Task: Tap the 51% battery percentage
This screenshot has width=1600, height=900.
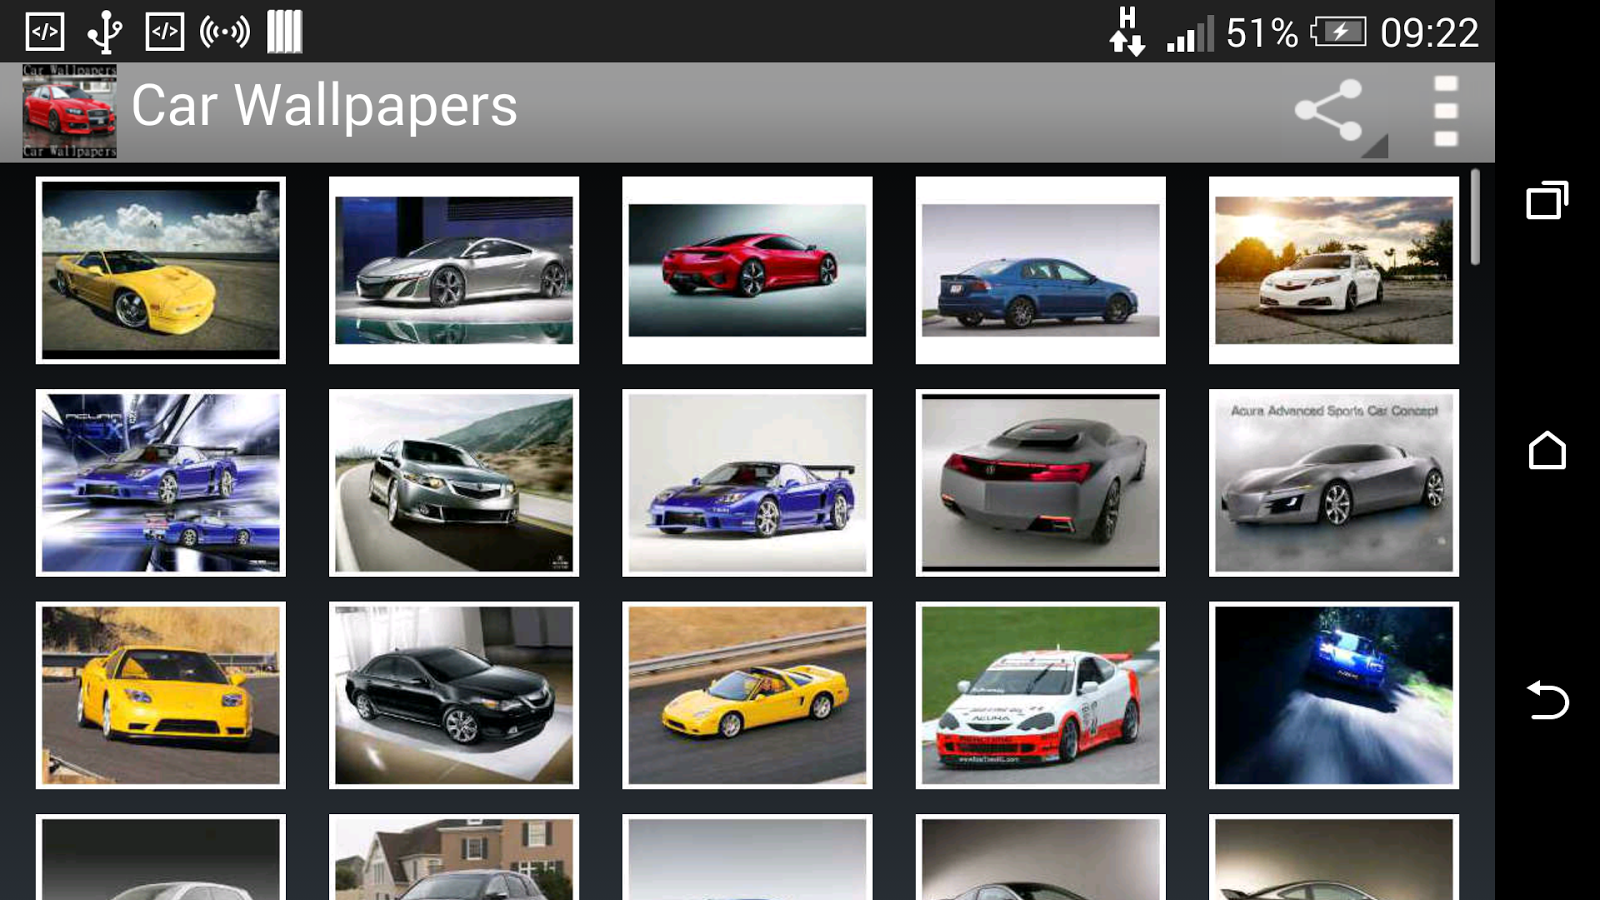Action: tap(1262, 33)
